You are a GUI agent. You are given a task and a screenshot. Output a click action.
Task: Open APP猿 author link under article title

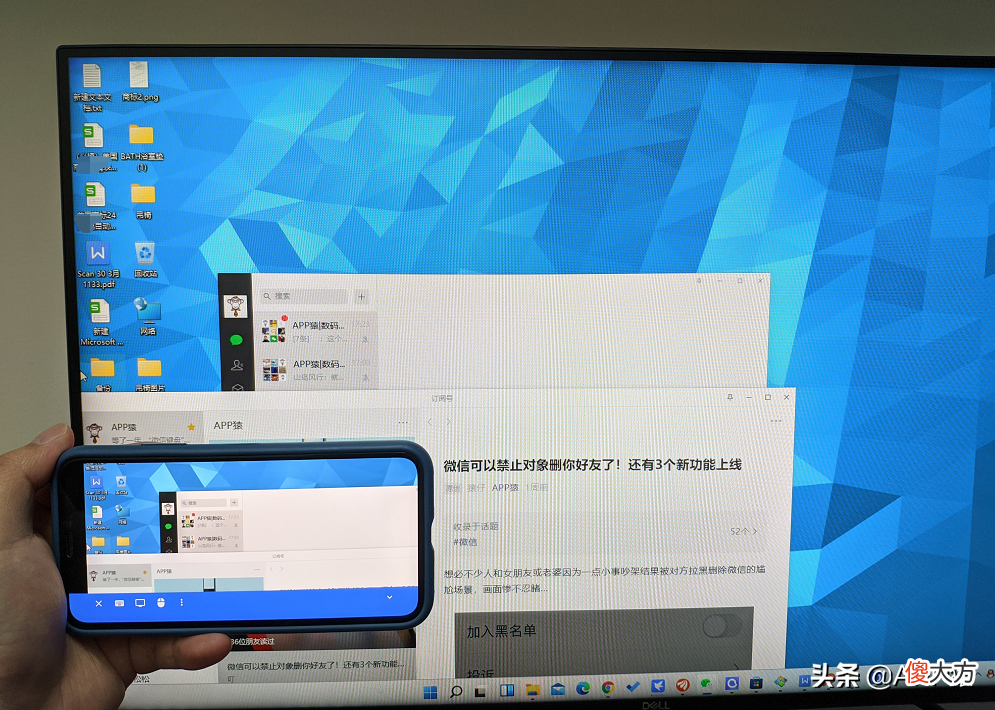coord(505,487)
